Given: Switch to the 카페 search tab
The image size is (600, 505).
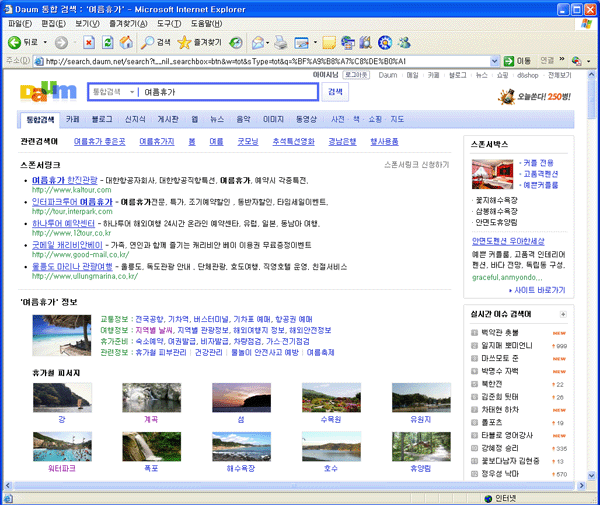Looking at the screenshot, I should pyautogui.click(x=72, y=119).
